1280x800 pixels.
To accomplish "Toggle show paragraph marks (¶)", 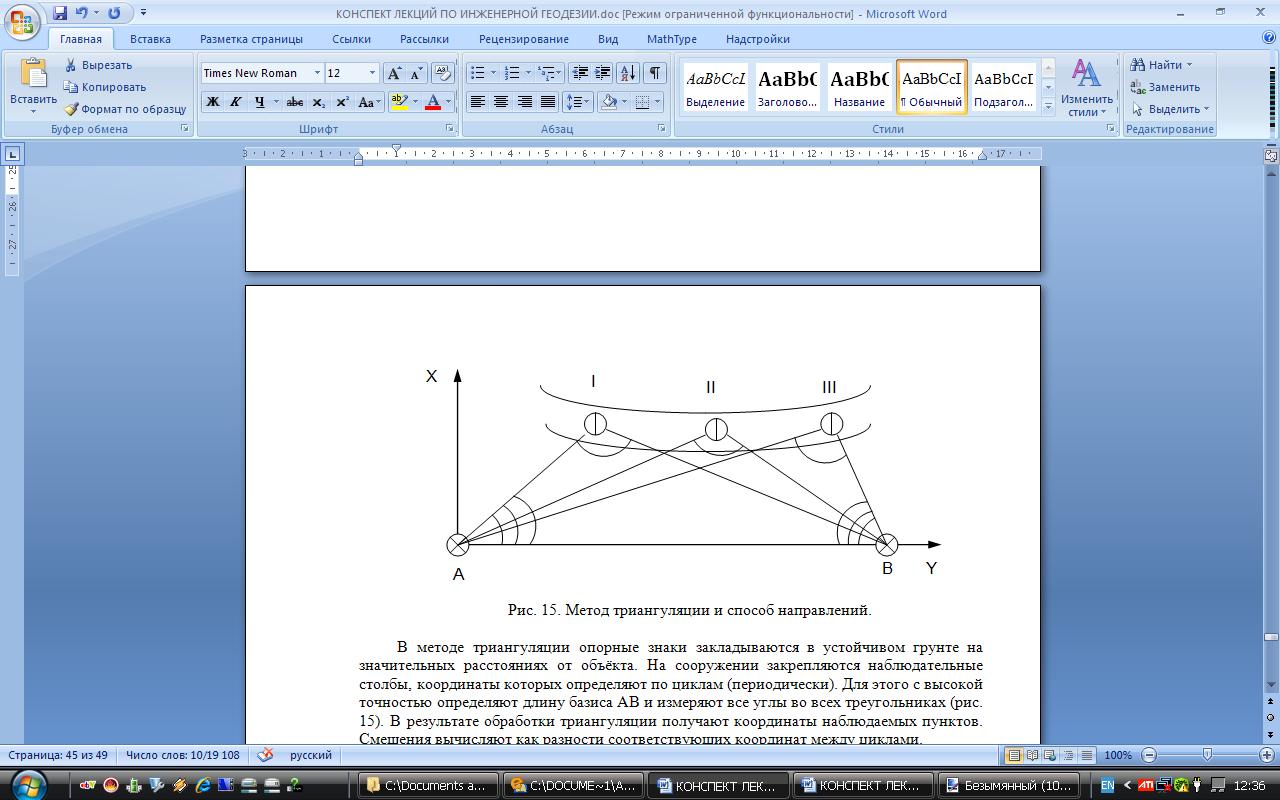I will [x=654, y=73].
